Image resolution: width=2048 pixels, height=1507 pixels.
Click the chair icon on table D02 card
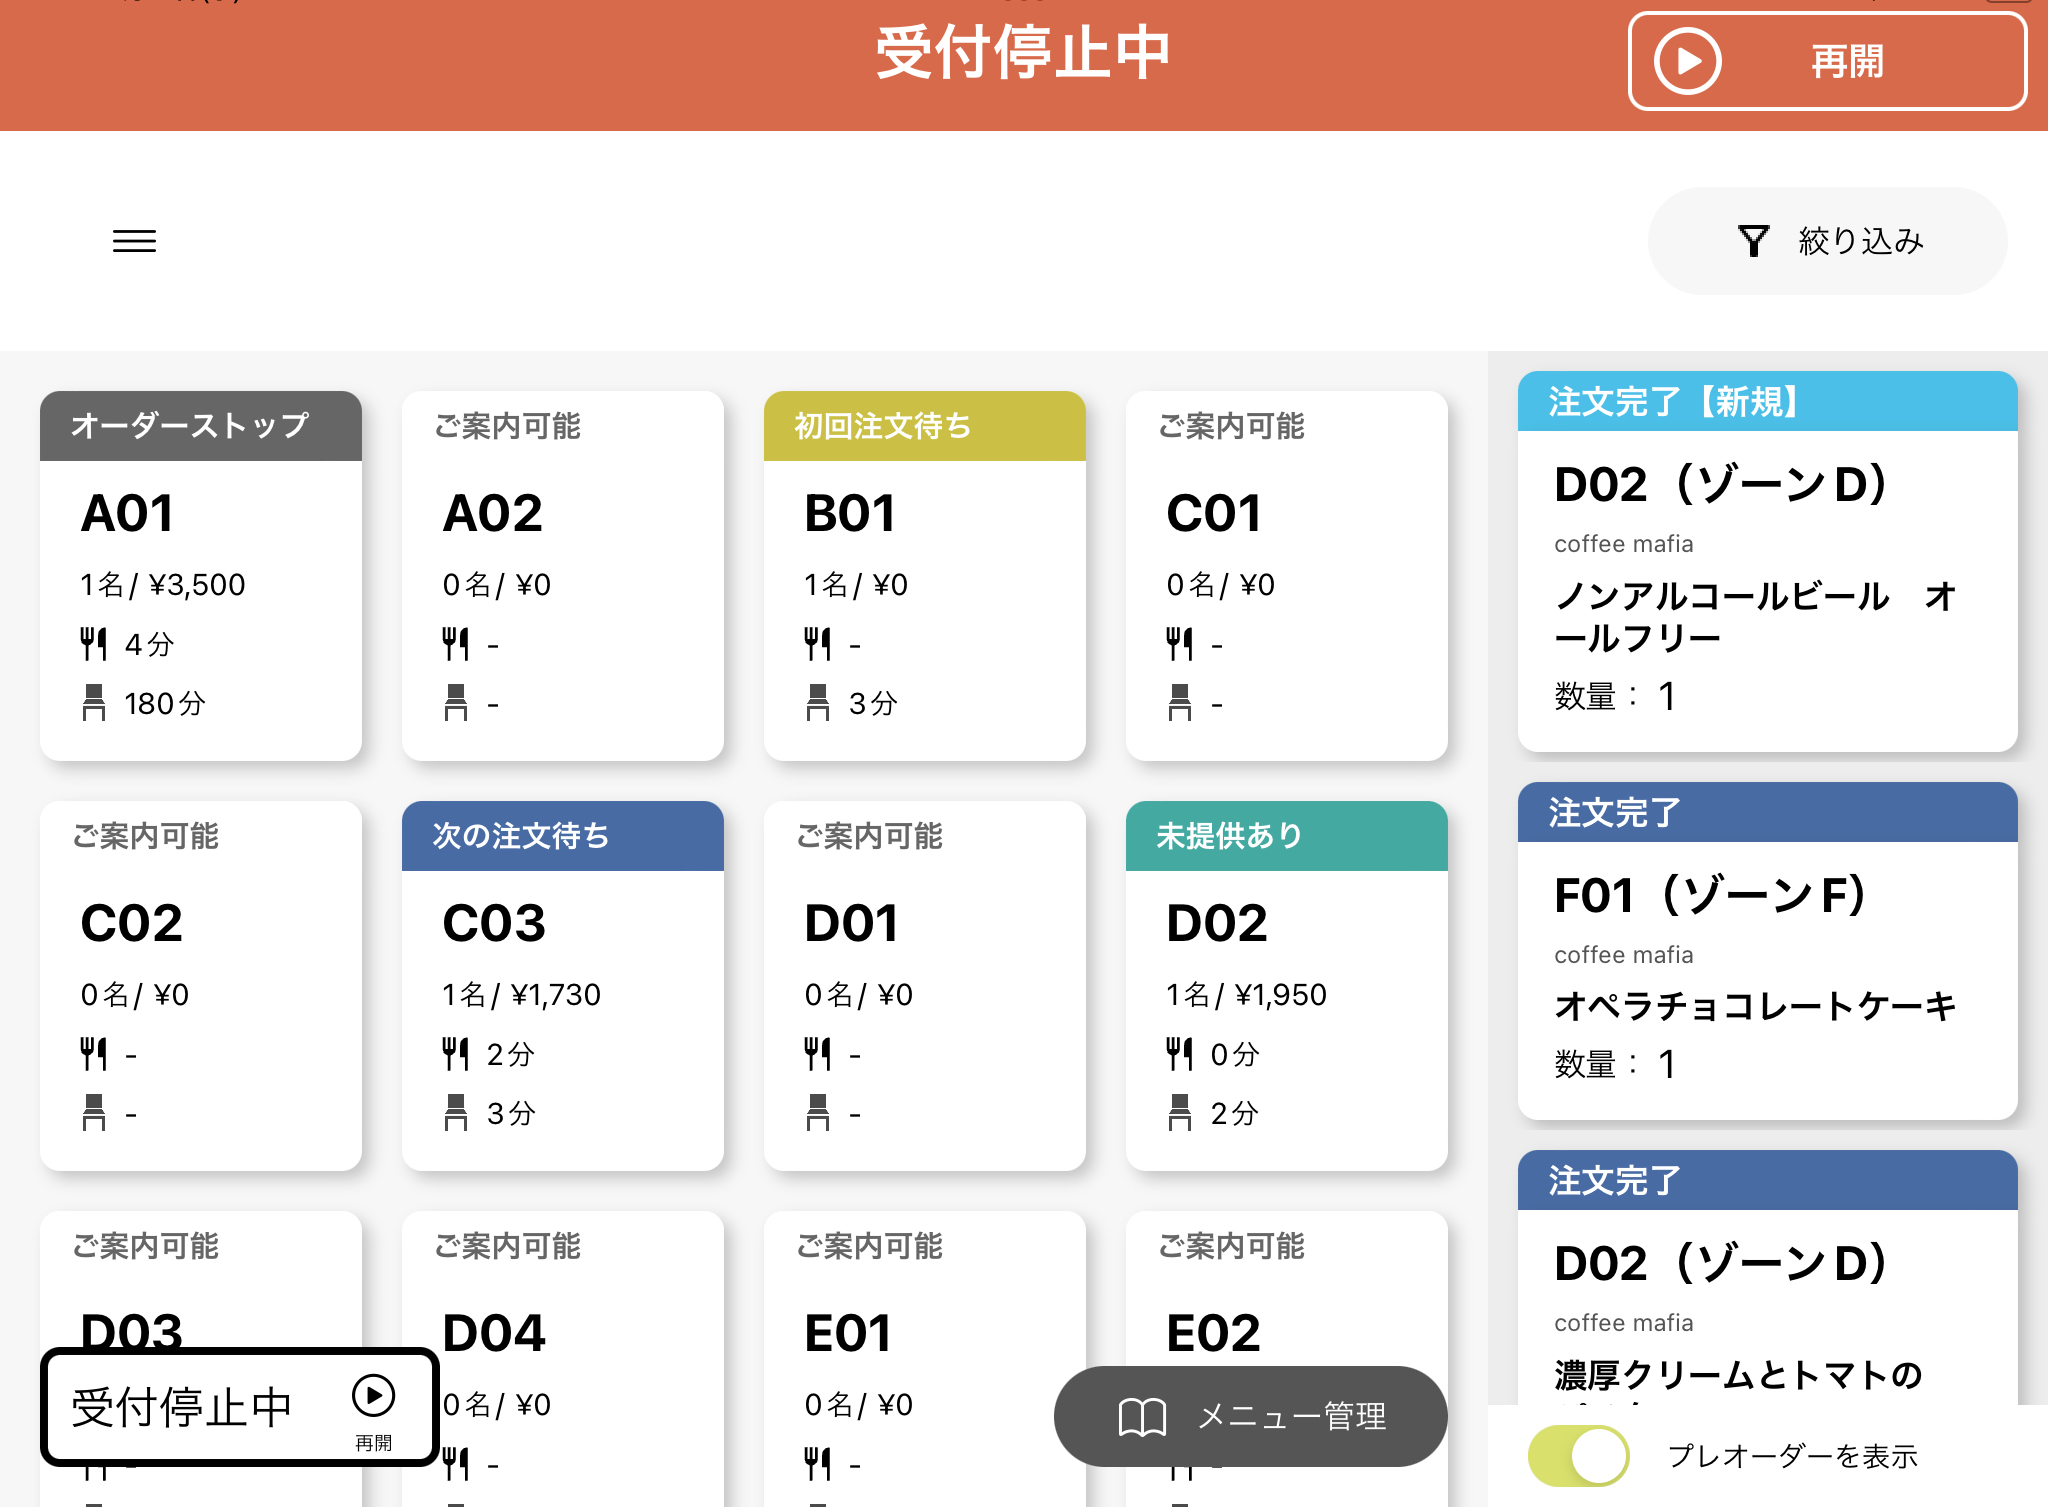[x=1179, y=1113]
